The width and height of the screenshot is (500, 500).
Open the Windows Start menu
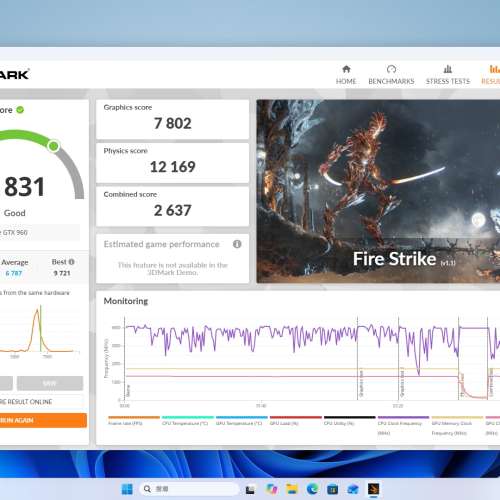(x=127, y=489)
